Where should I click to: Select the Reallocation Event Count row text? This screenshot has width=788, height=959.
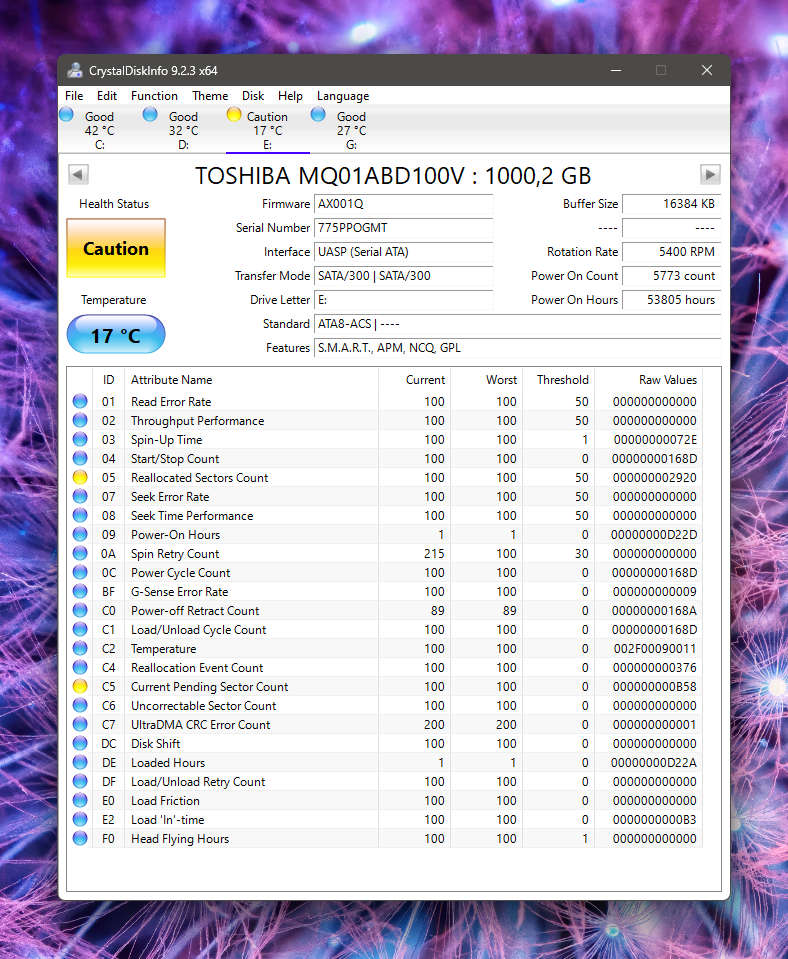pos(197,667)
